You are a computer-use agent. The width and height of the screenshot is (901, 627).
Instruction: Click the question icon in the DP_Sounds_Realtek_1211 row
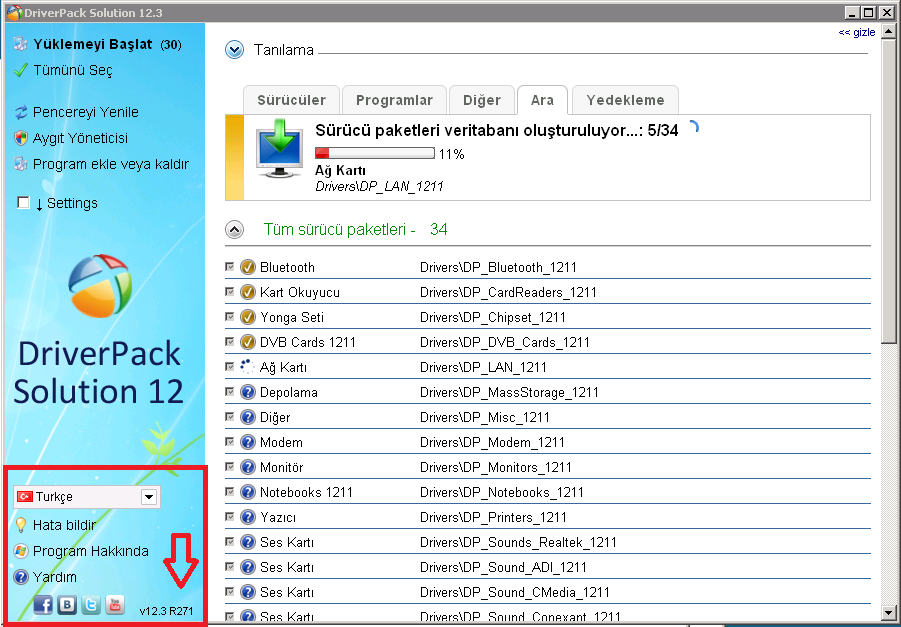click(x=248, y=543)
